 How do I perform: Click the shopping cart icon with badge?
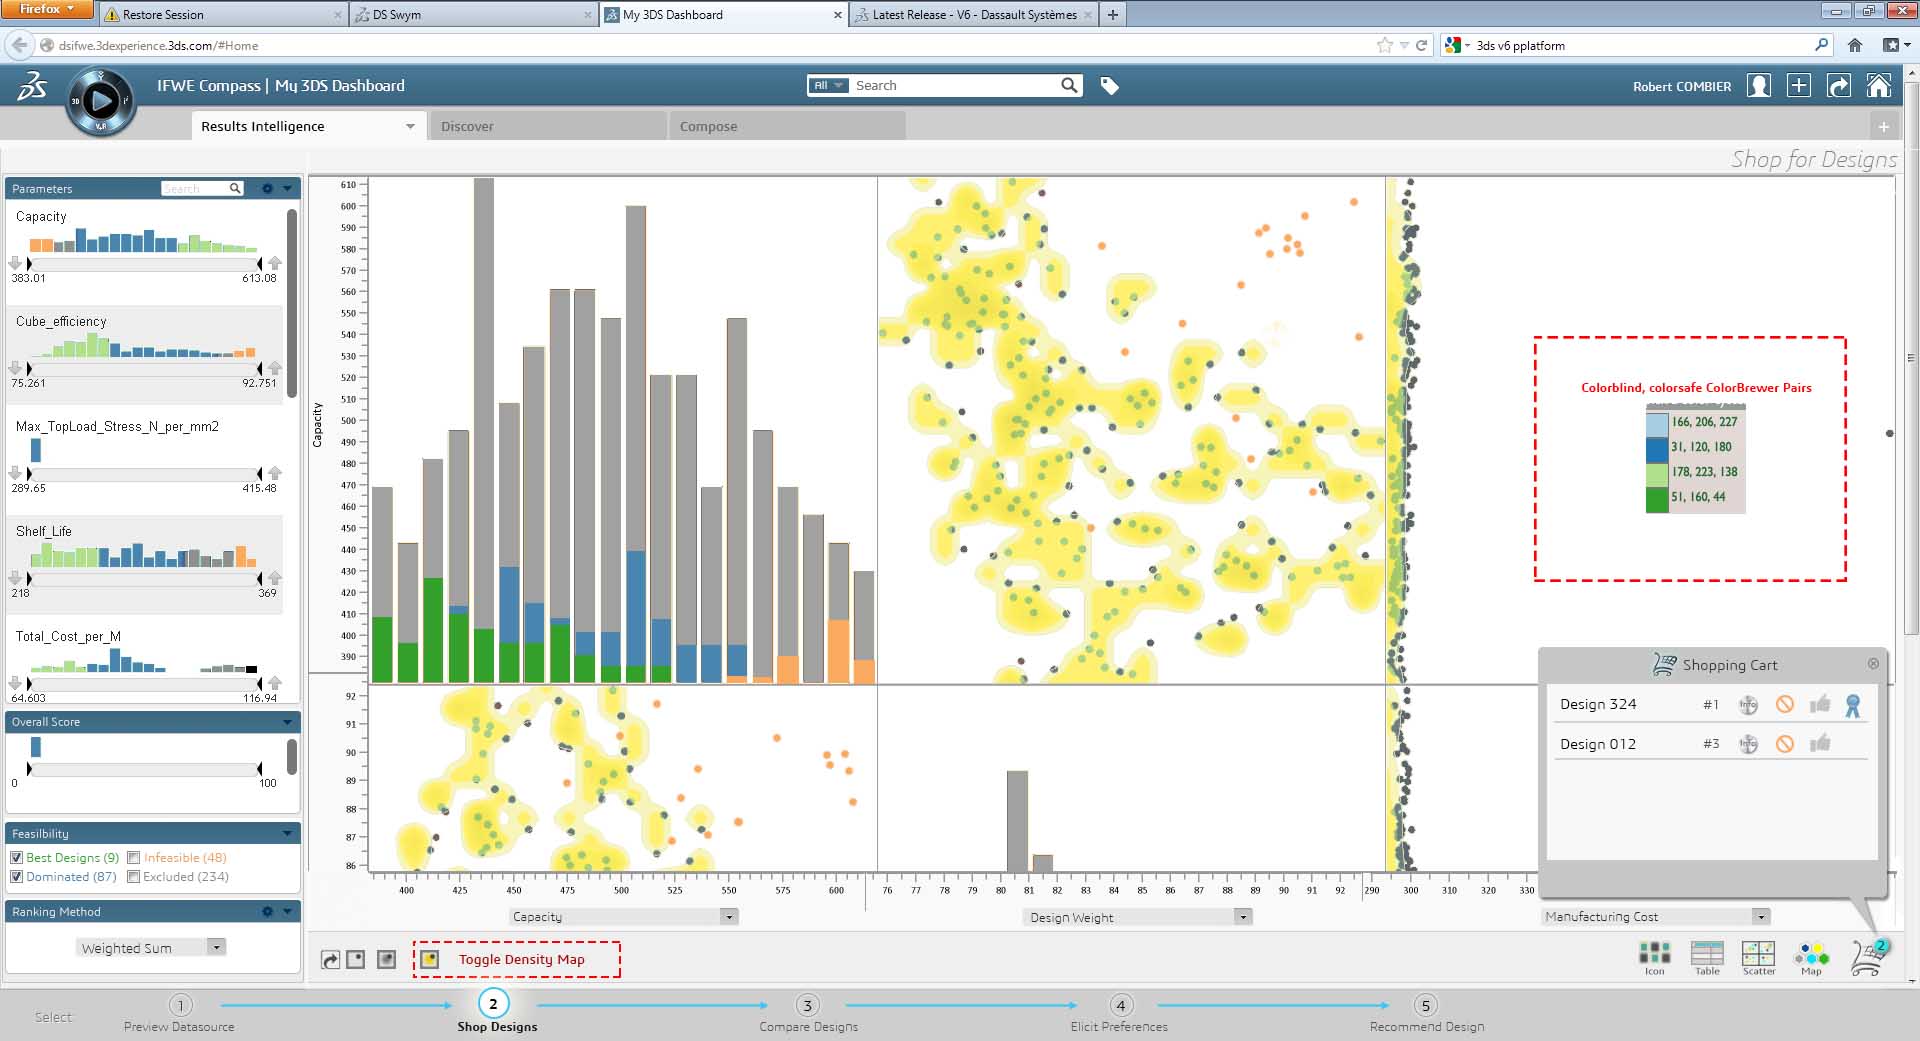(x=1867, y=957)
